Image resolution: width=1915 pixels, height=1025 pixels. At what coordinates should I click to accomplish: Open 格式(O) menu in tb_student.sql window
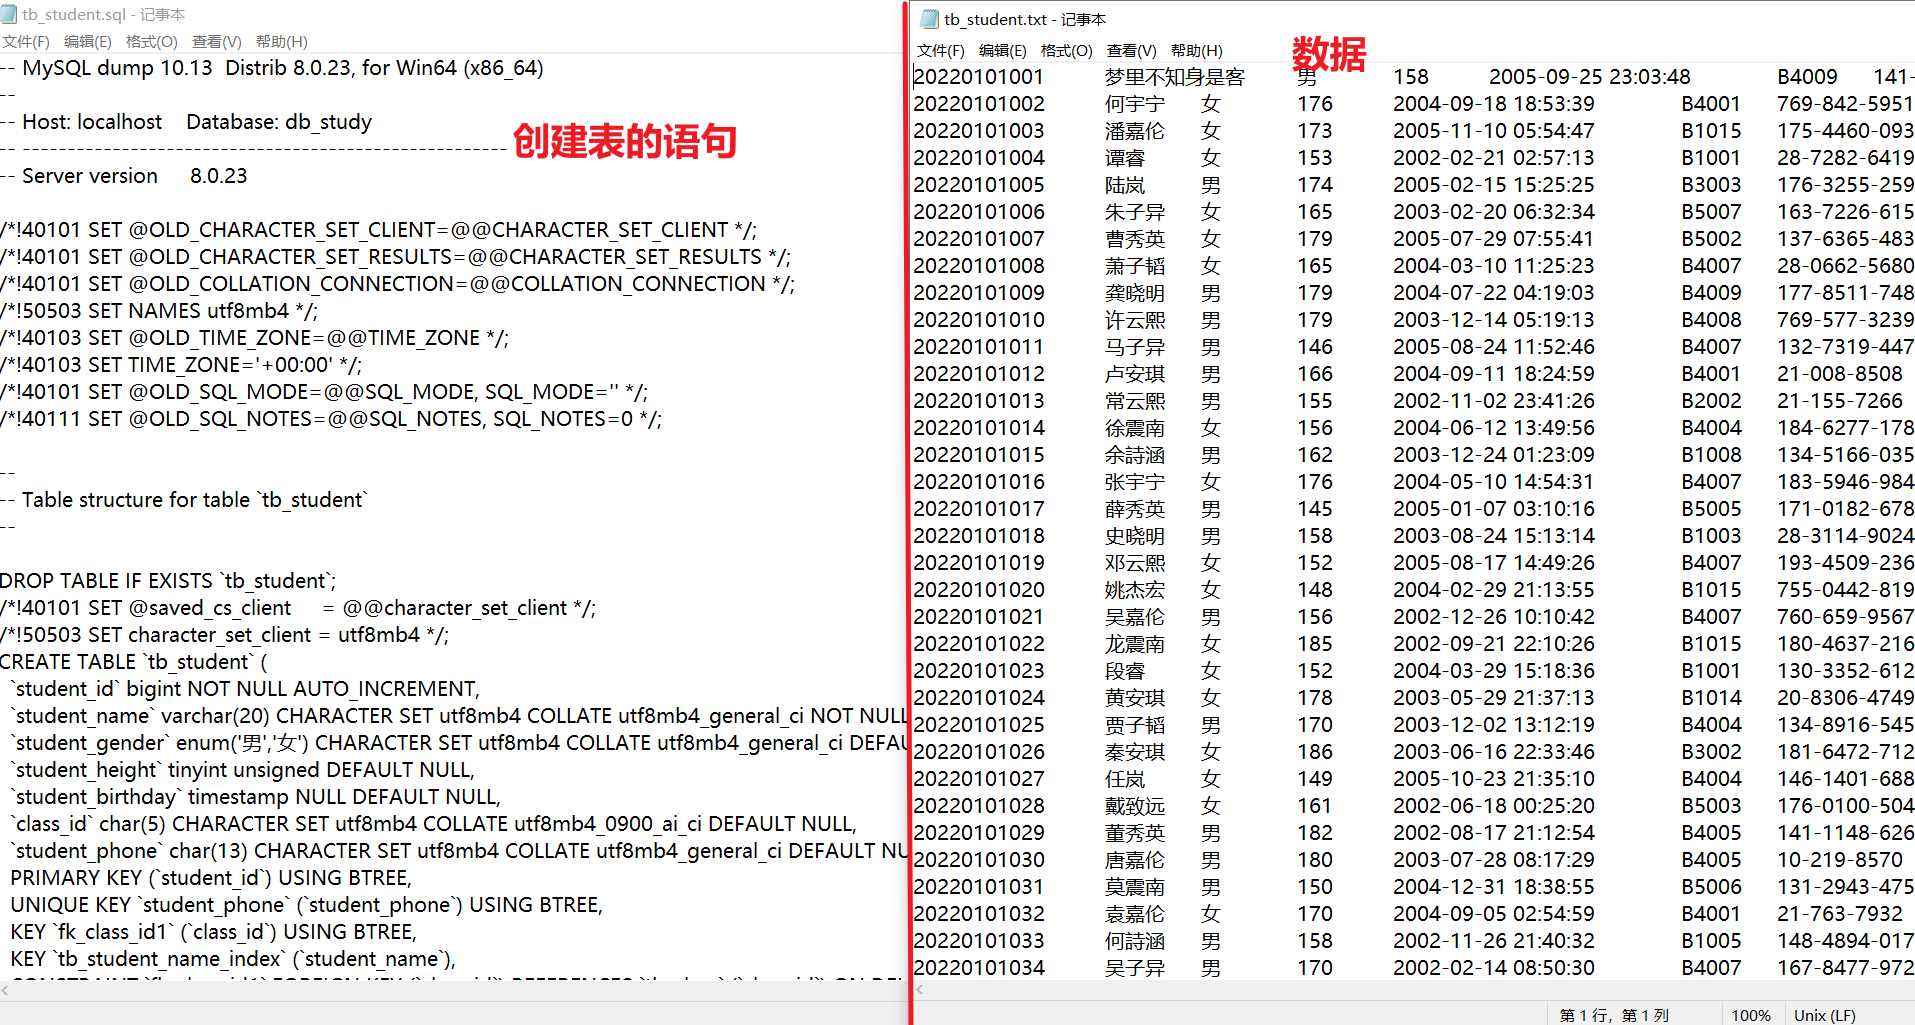(x=151, y=41)
